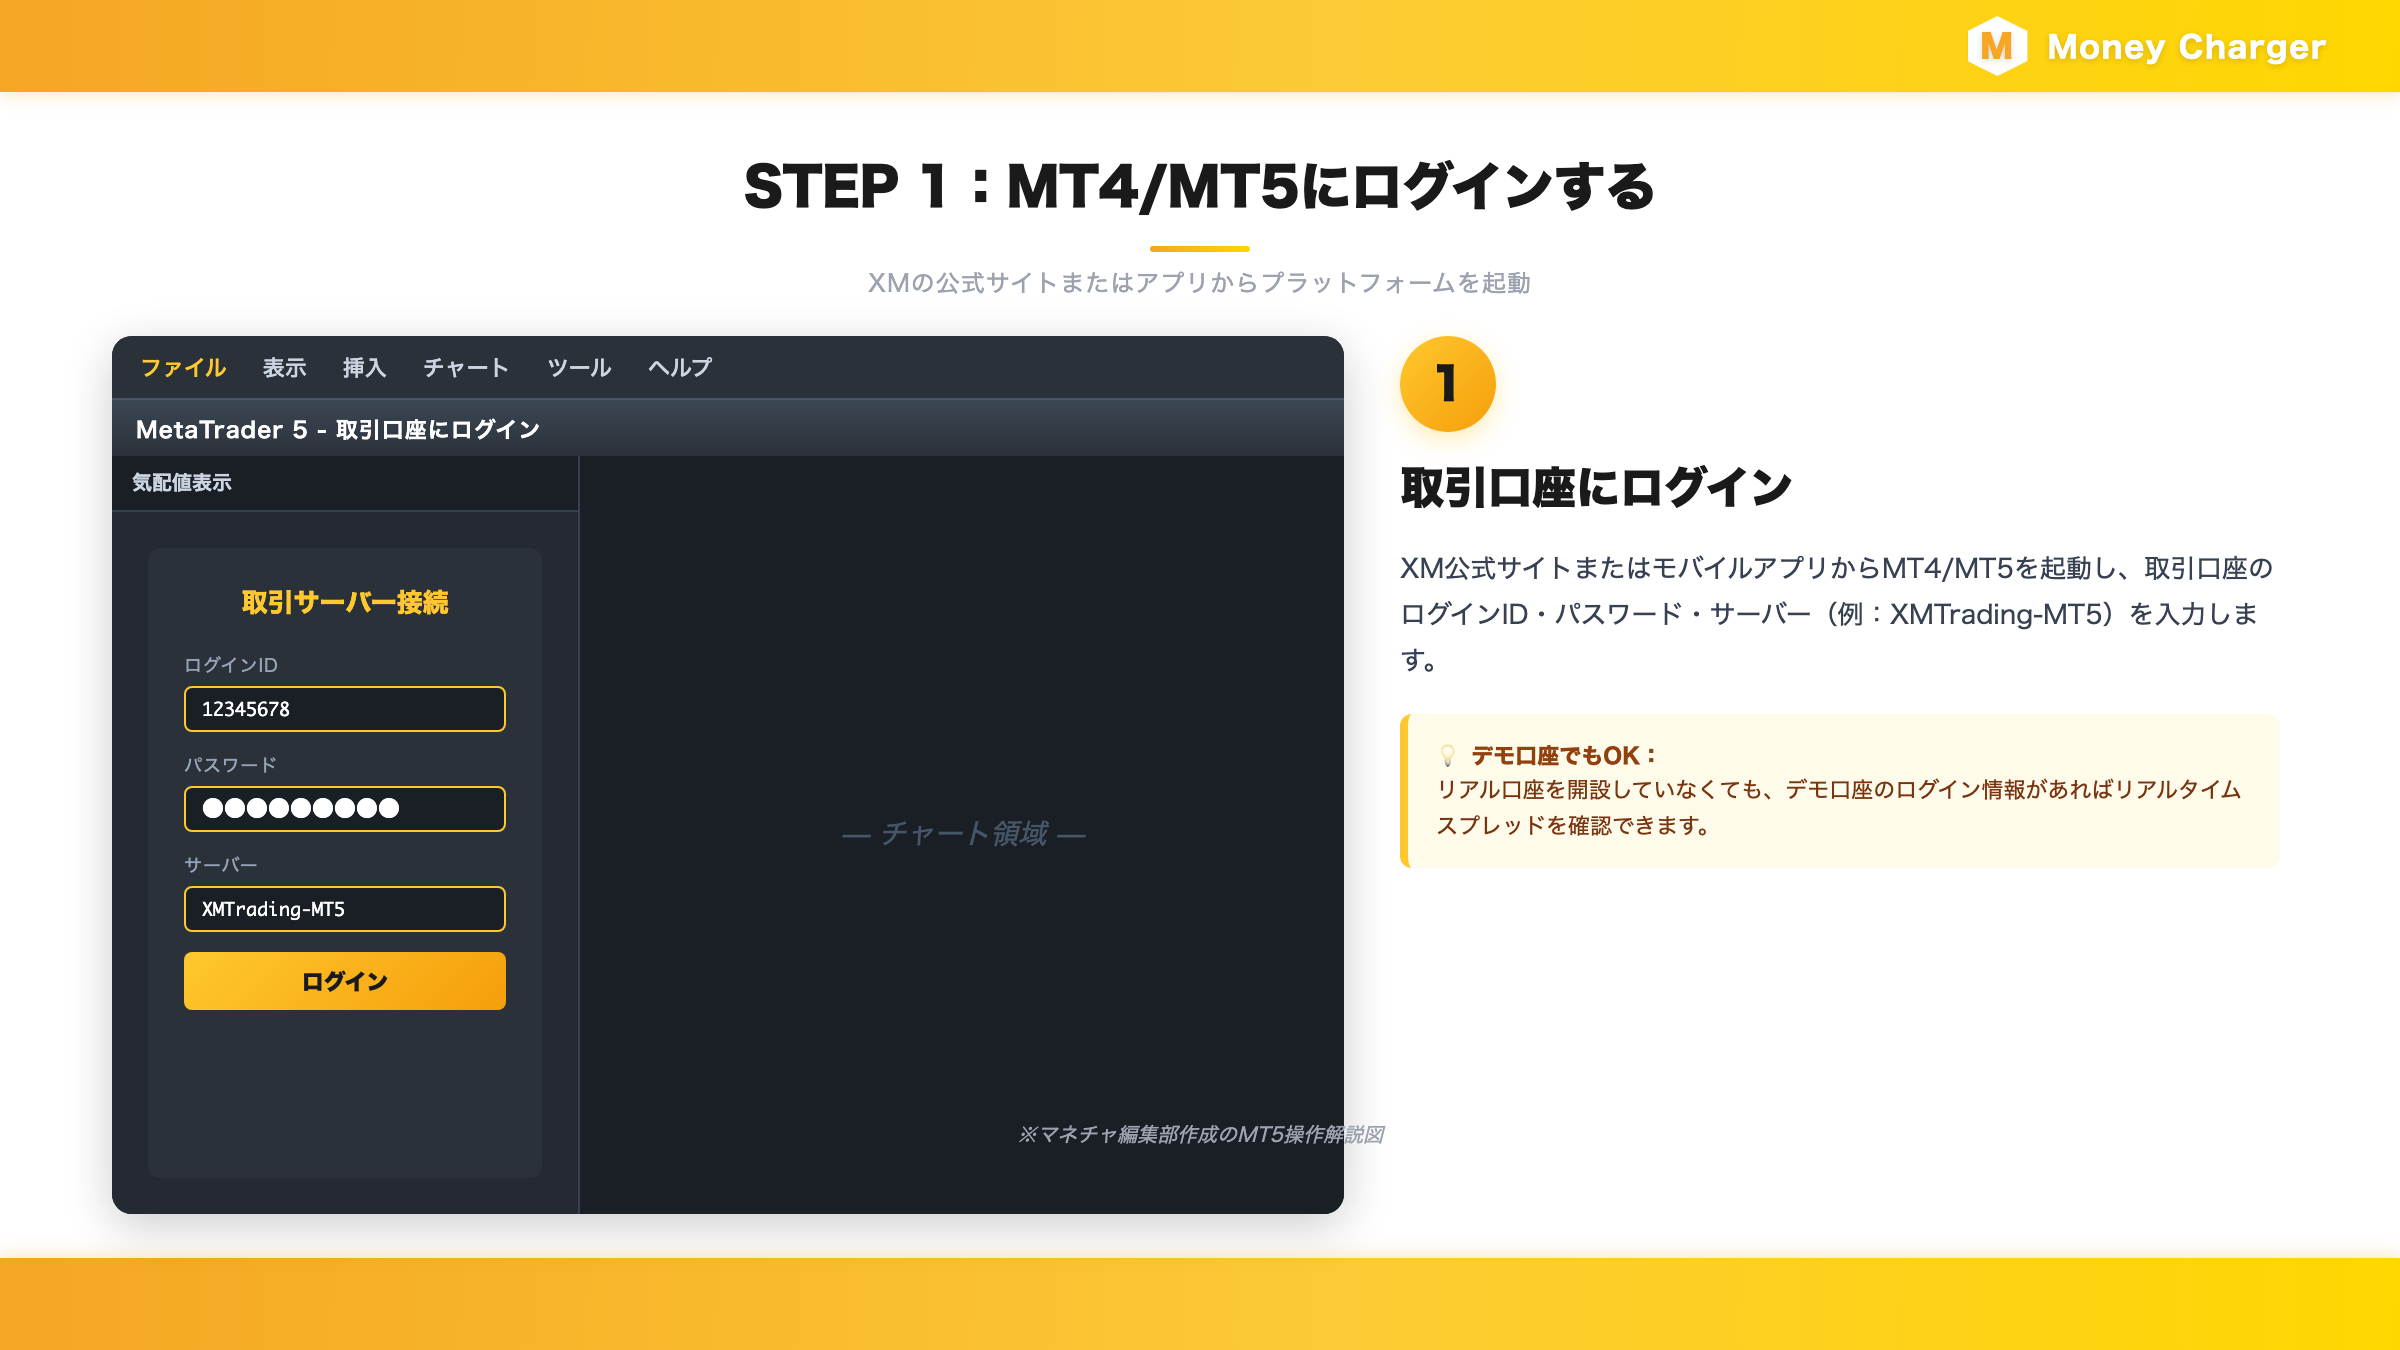Open the ツール menu
This screenshot has height=1350, width=2400.
point(579,368)
